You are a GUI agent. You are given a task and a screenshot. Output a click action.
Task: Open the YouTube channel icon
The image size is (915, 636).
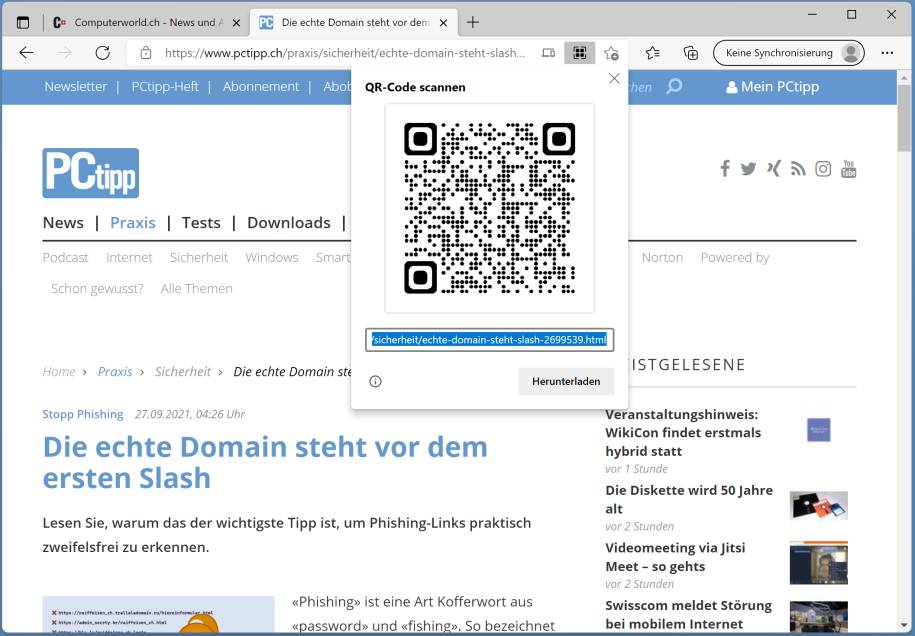(848, 169)
